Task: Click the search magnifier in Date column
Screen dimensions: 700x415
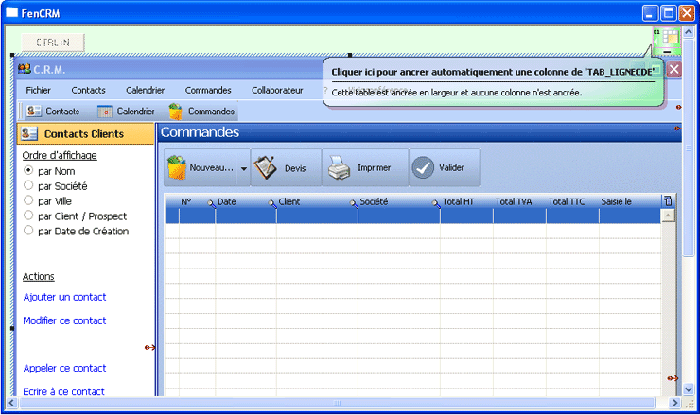Action: pyautogui.click(x=211, y=203)
